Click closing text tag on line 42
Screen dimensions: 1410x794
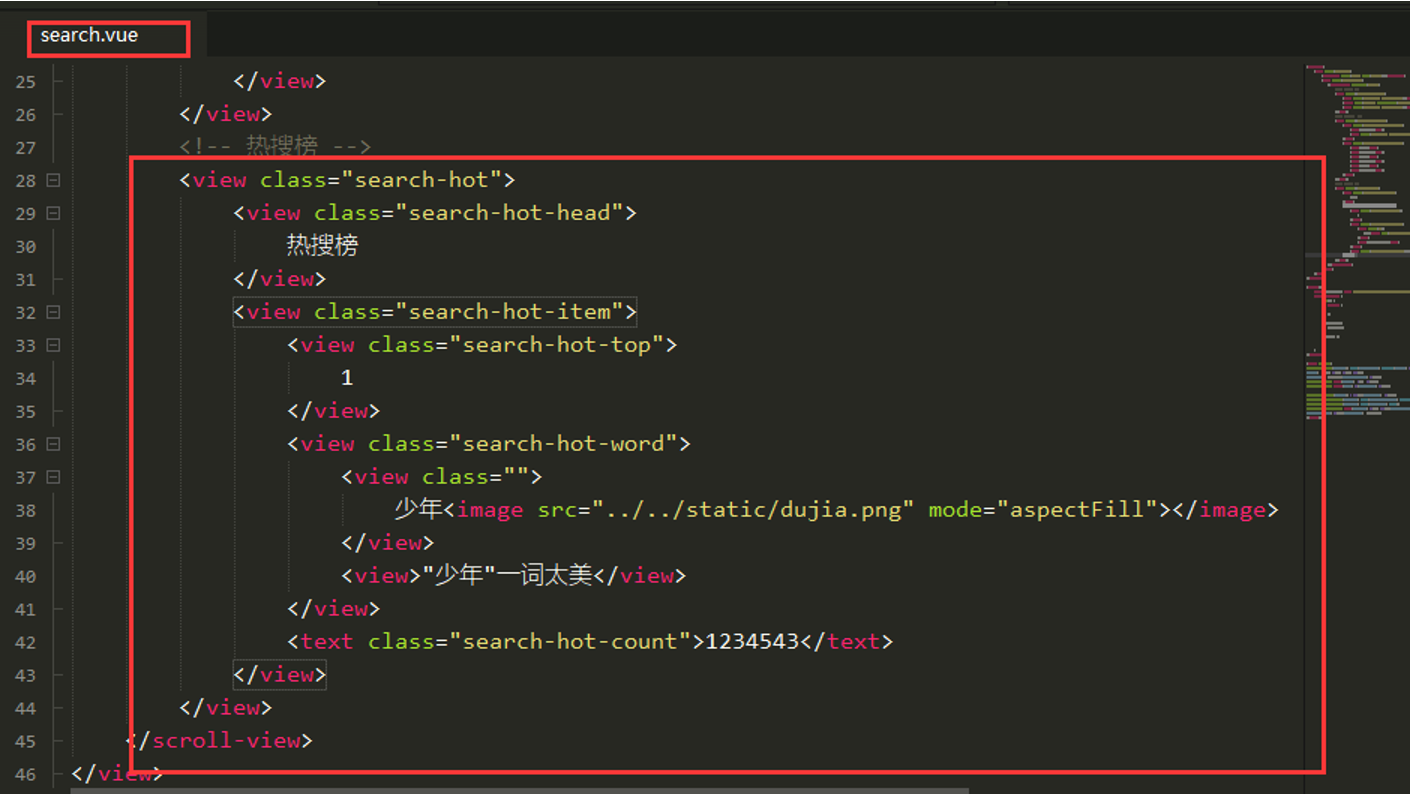tap(846, 642)
